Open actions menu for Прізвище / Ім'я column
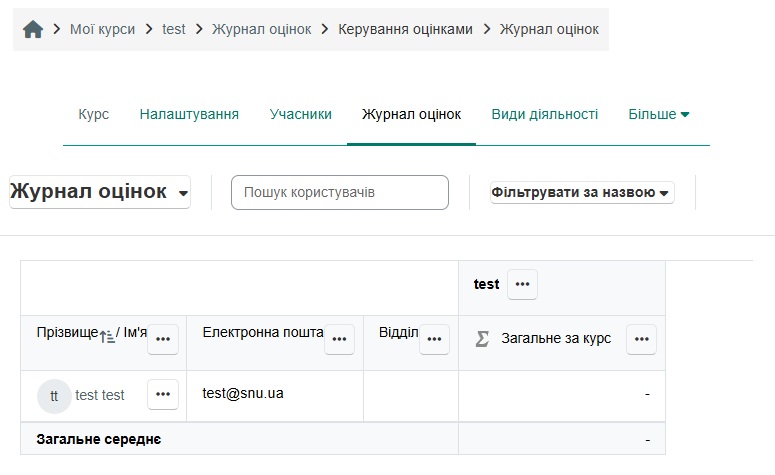775x475 pixels. [163, 339]
